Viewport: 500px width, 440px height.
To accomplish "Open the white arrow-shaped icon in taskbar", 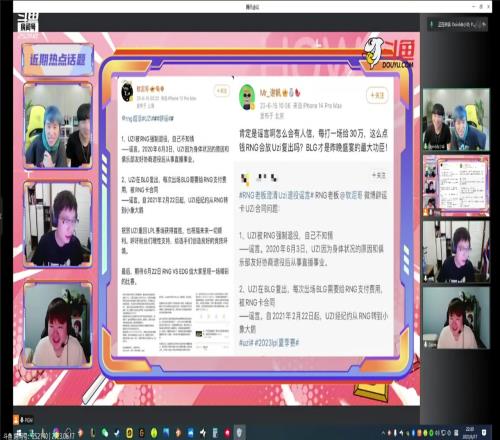I will click(x=203, y=433).
